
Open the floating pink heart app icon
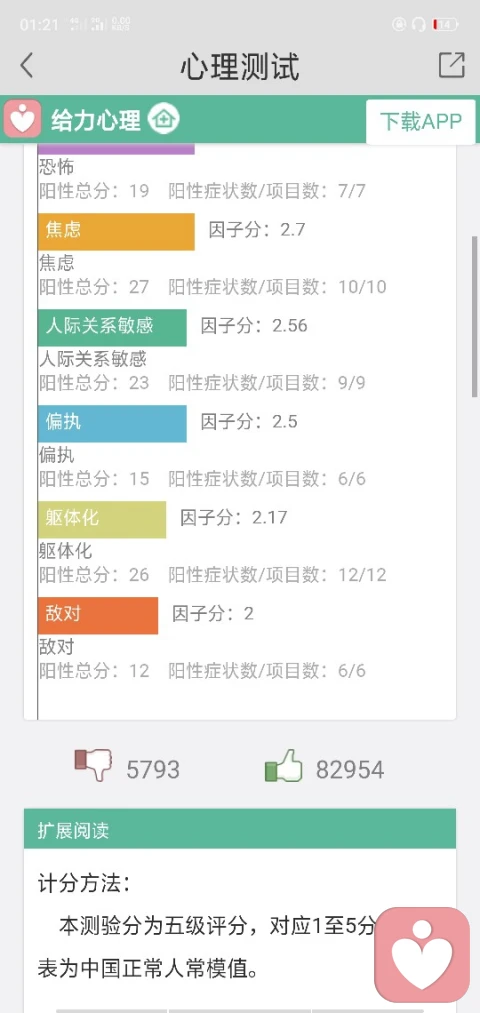click(x=423, y=955)
